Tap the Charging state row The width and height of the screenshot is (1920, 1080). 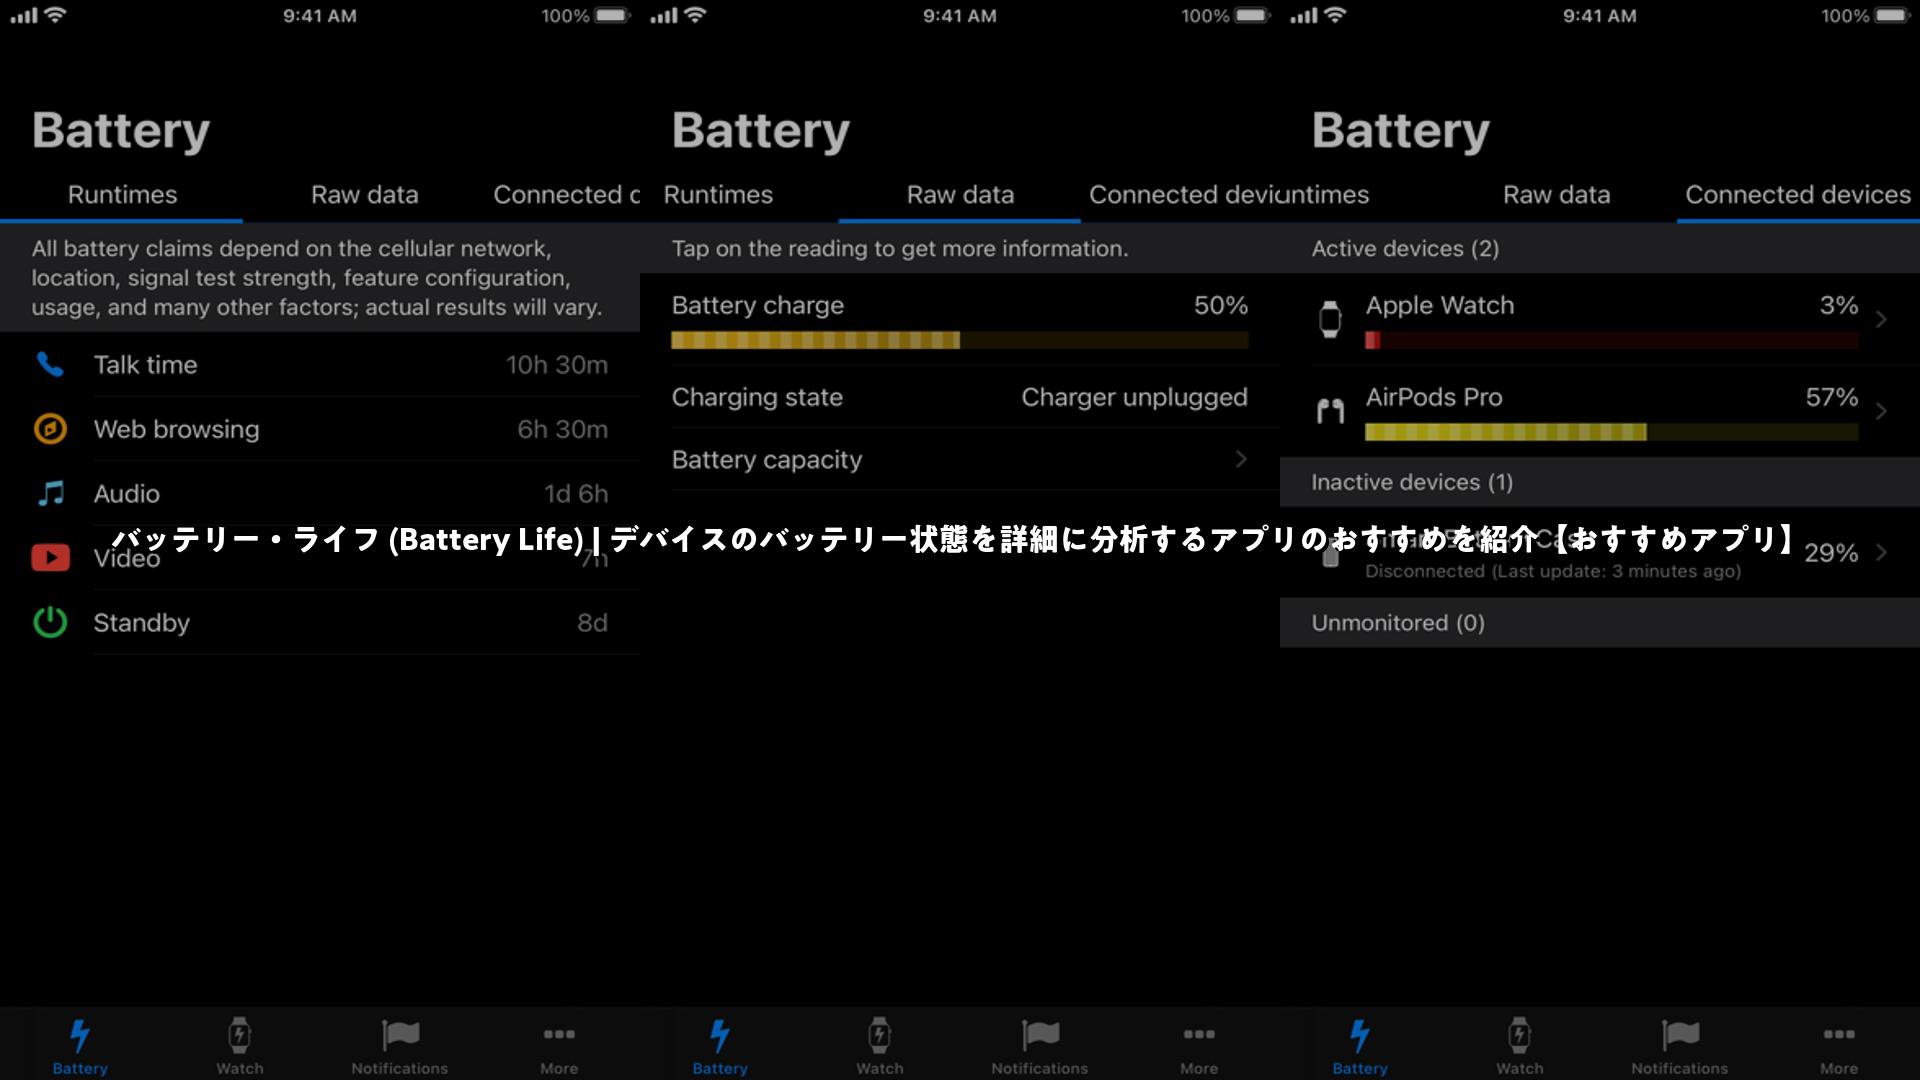coord(960,397)
